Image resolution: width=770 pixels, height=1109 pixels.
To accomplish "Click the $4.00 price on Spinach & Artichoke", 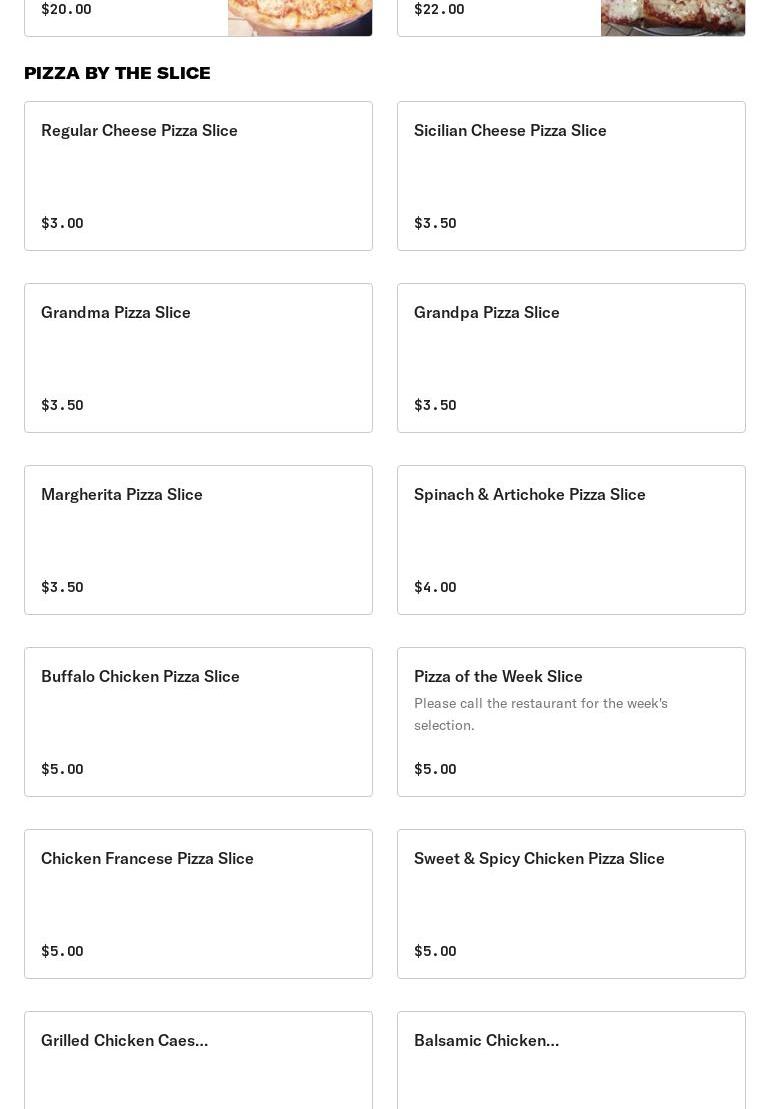I will (435, 587).
